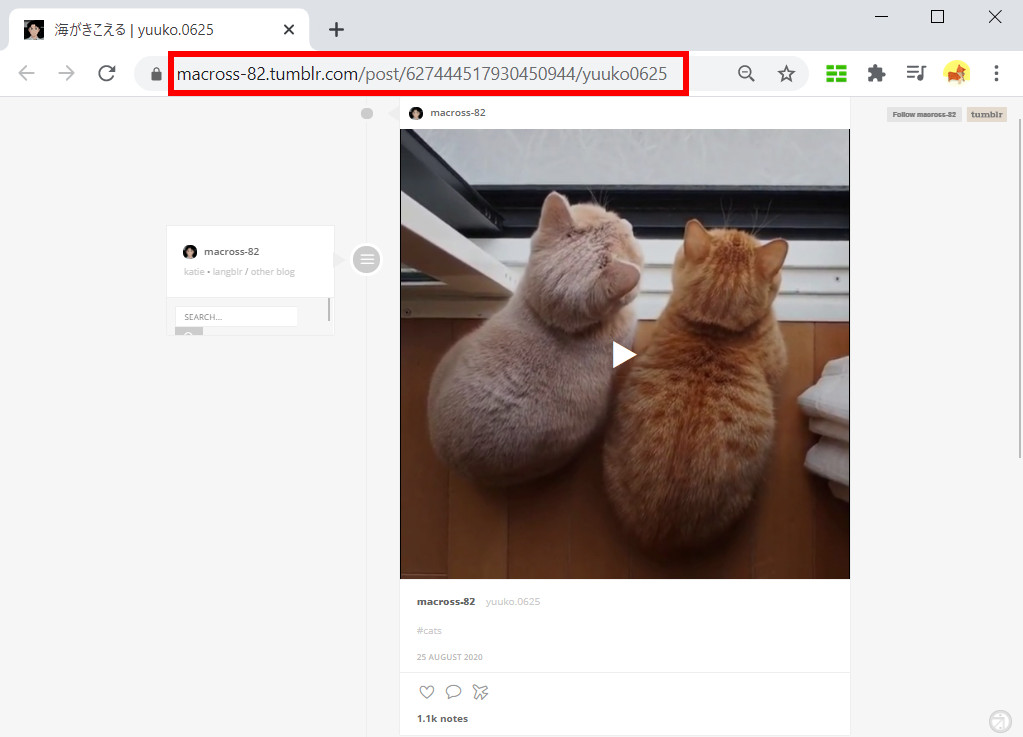Open the Chrome three-dot menu

coord(996,73)
